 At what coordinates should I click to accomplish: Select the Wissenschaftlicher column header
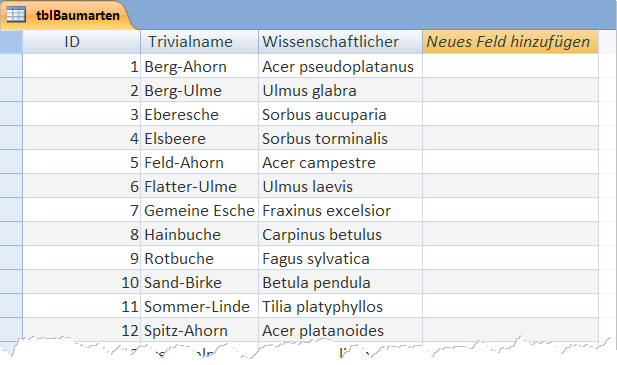coord(340,42)
